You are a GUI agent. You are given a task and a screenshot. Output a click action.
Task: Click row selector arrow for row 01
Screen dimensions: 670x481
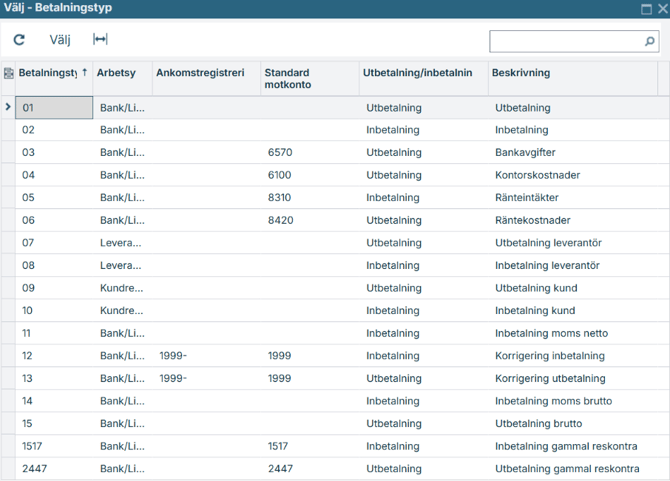(x=8, y=107)
